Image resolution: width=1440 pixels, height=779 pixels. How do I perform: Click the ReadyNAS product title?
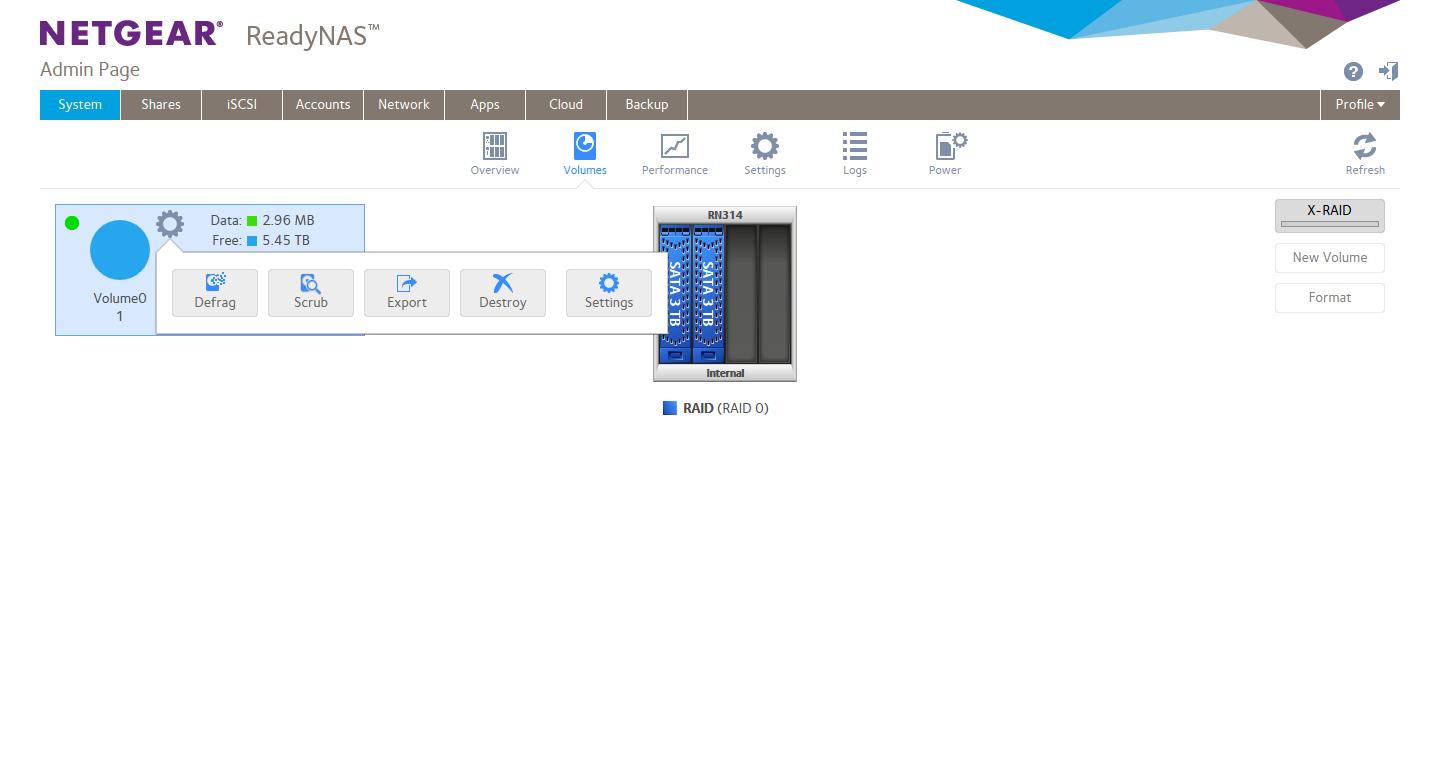coord(313,36)
